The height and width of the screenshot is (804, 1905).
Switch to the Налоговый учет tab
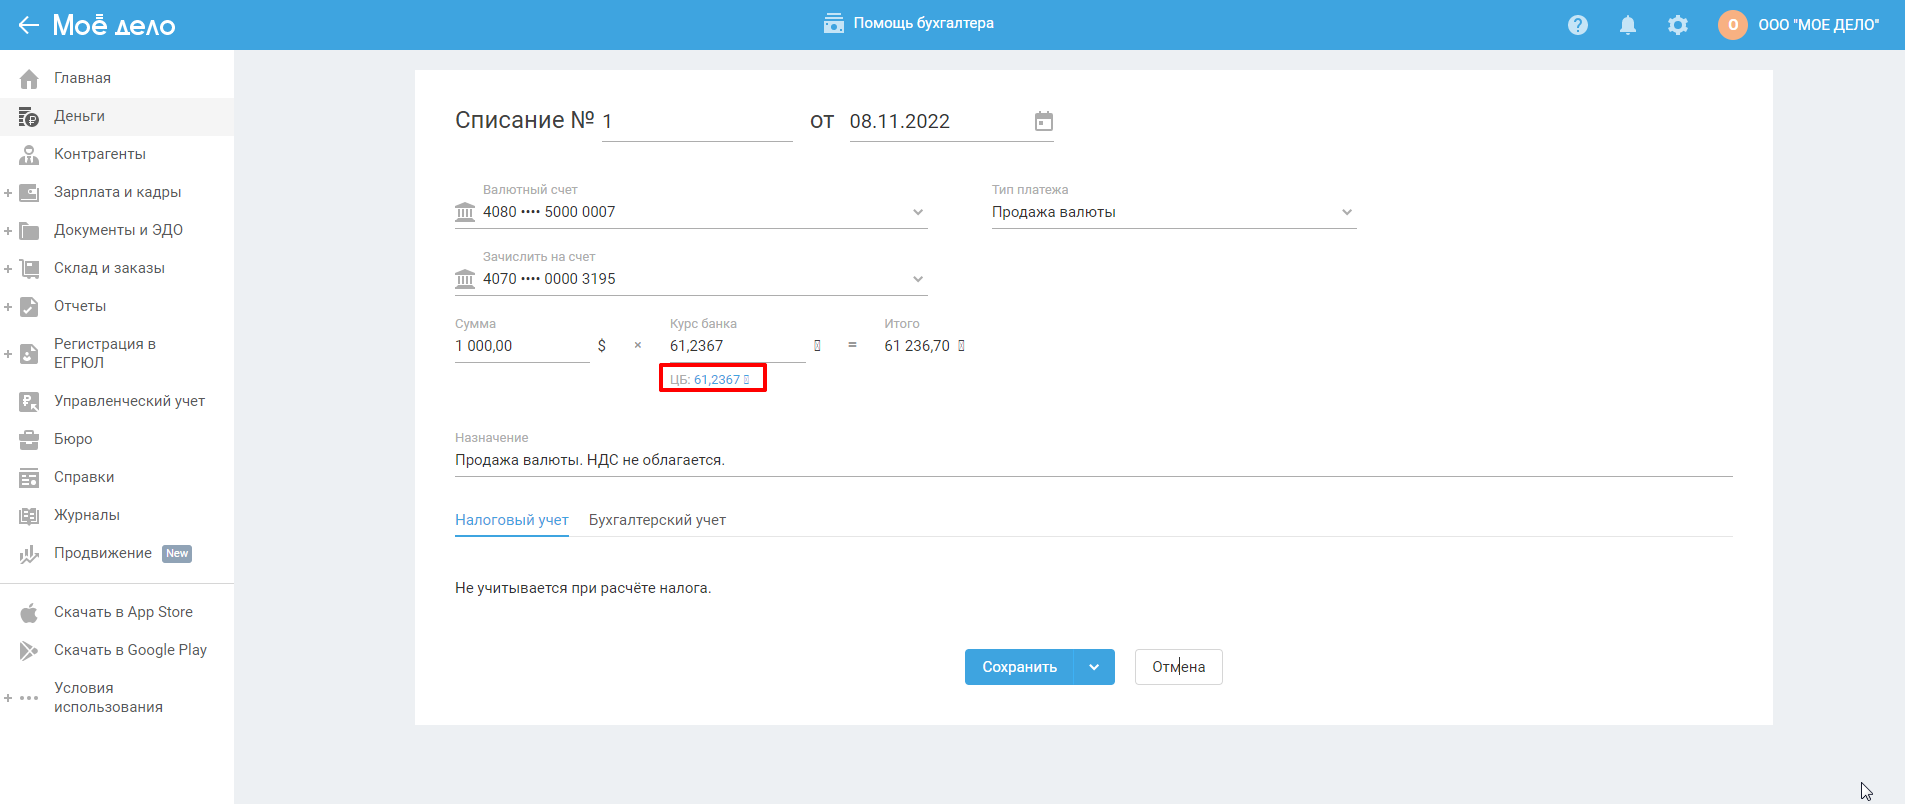(512, 520)
